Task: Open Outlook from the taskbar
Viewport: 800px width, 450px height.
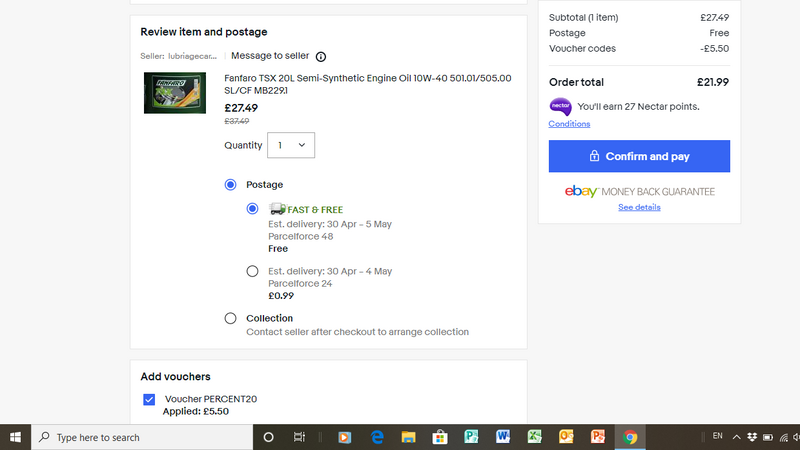Action: coord(566,437)
